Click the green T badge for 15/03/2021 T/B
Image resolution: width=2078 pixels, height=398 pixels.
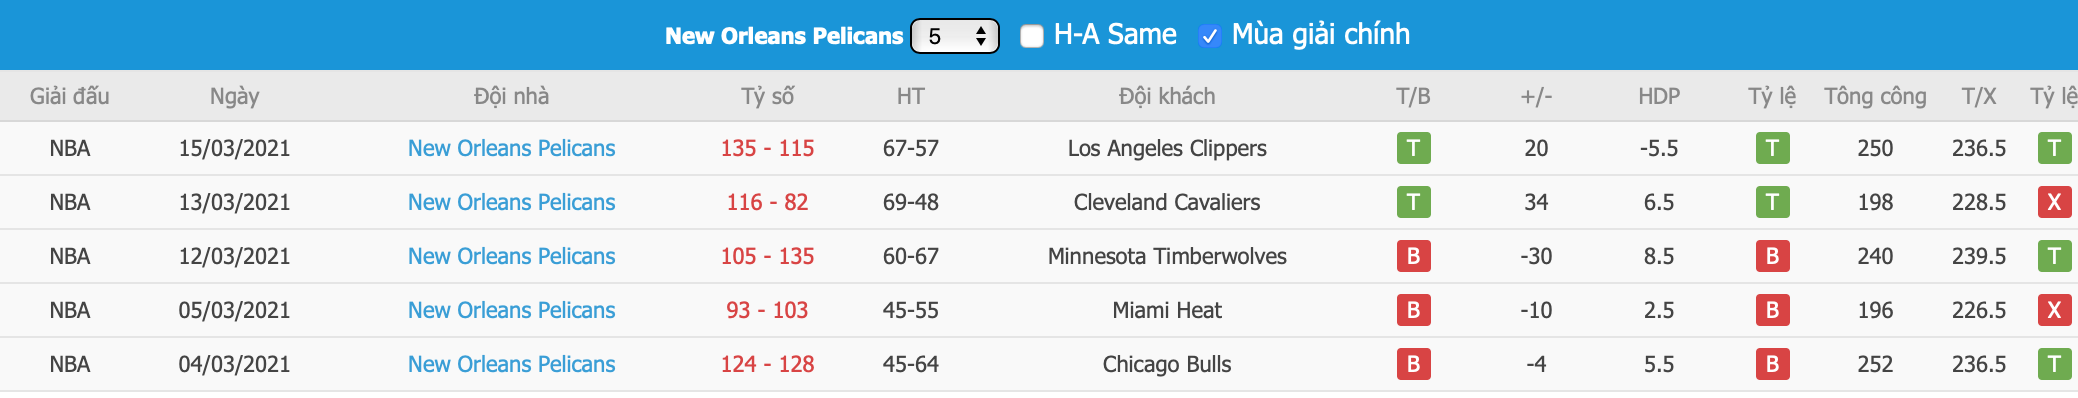pyautogui.click(x=1413, y=148)
